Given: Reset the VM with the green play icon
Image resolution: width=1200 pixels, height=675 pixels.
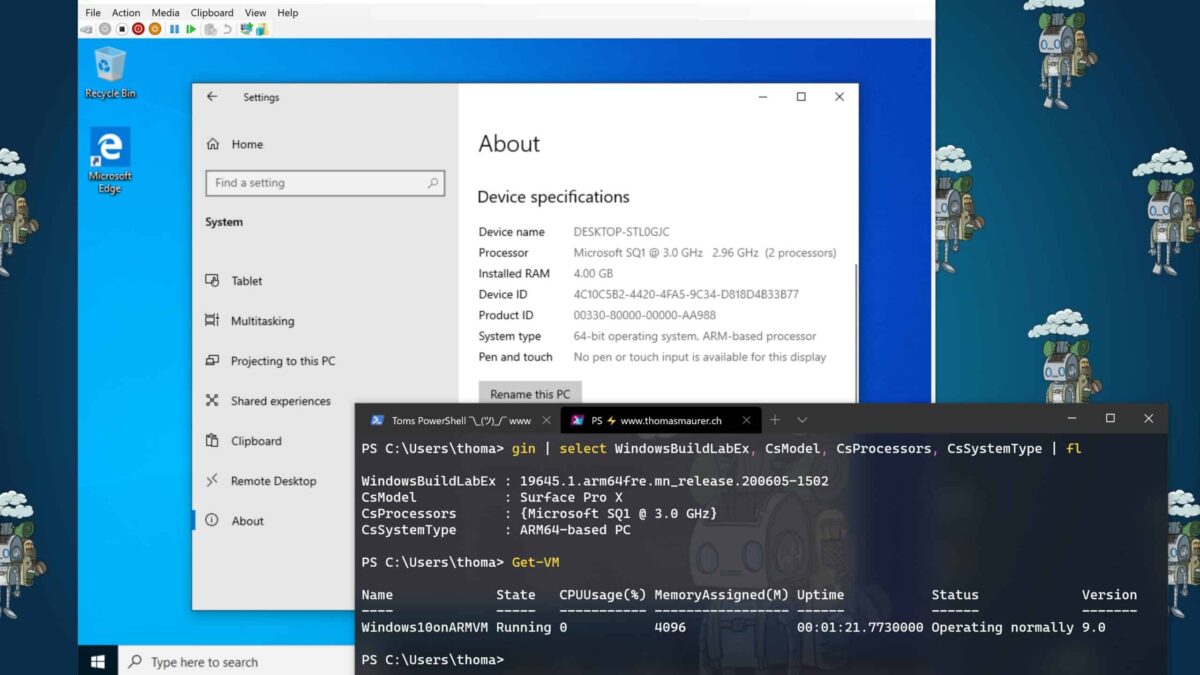Looking at the screenshot, I should pos(191,29).
